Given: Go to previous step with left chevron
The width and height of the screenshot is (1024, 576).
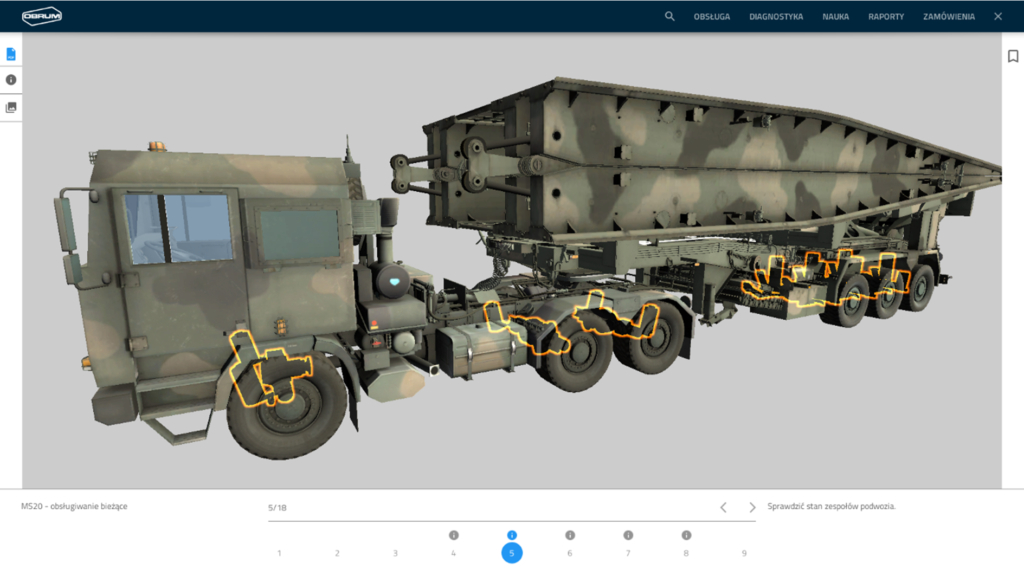Looking at the screenshot, I should point(724,507).
